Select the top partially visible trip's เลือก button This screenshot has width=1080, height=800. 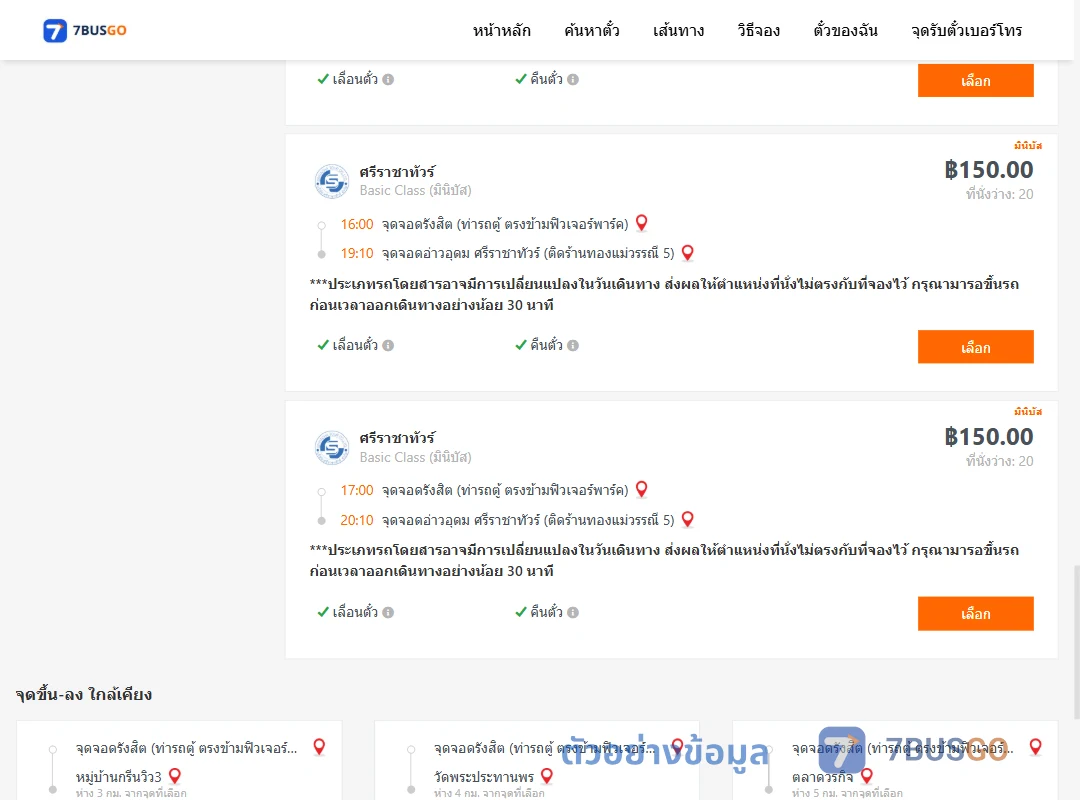[x=975, y=81]
